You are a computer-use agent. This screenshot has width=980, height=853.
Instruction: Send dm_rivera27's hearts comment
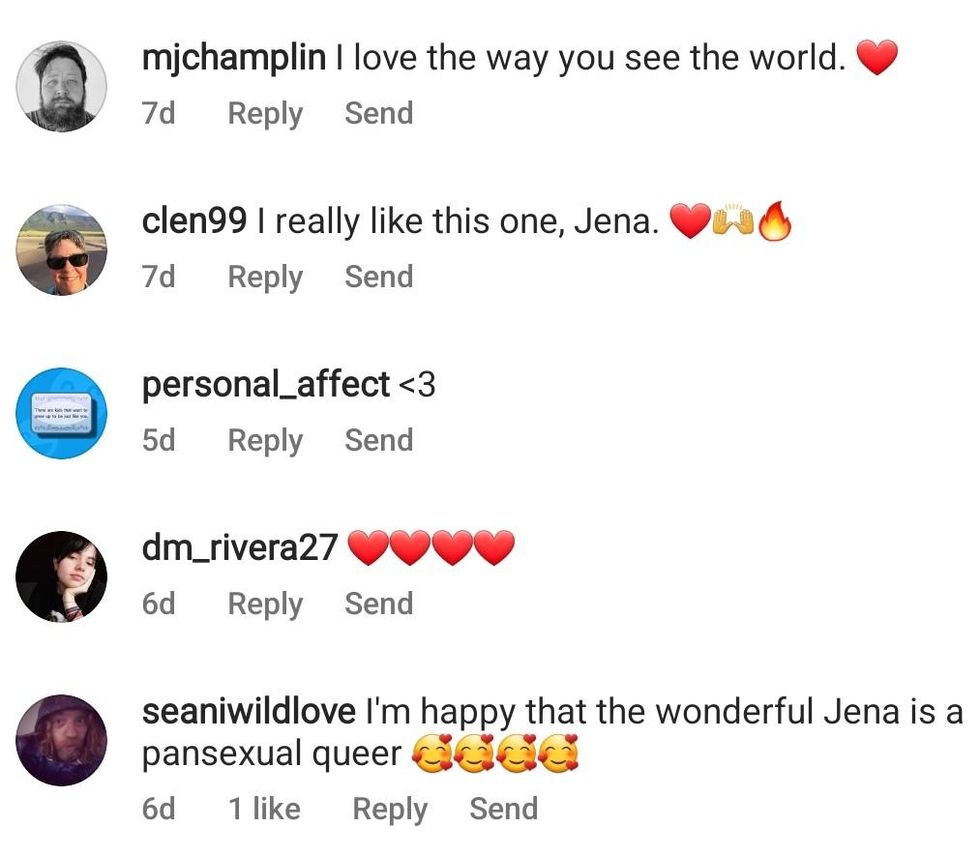(379, 604)
